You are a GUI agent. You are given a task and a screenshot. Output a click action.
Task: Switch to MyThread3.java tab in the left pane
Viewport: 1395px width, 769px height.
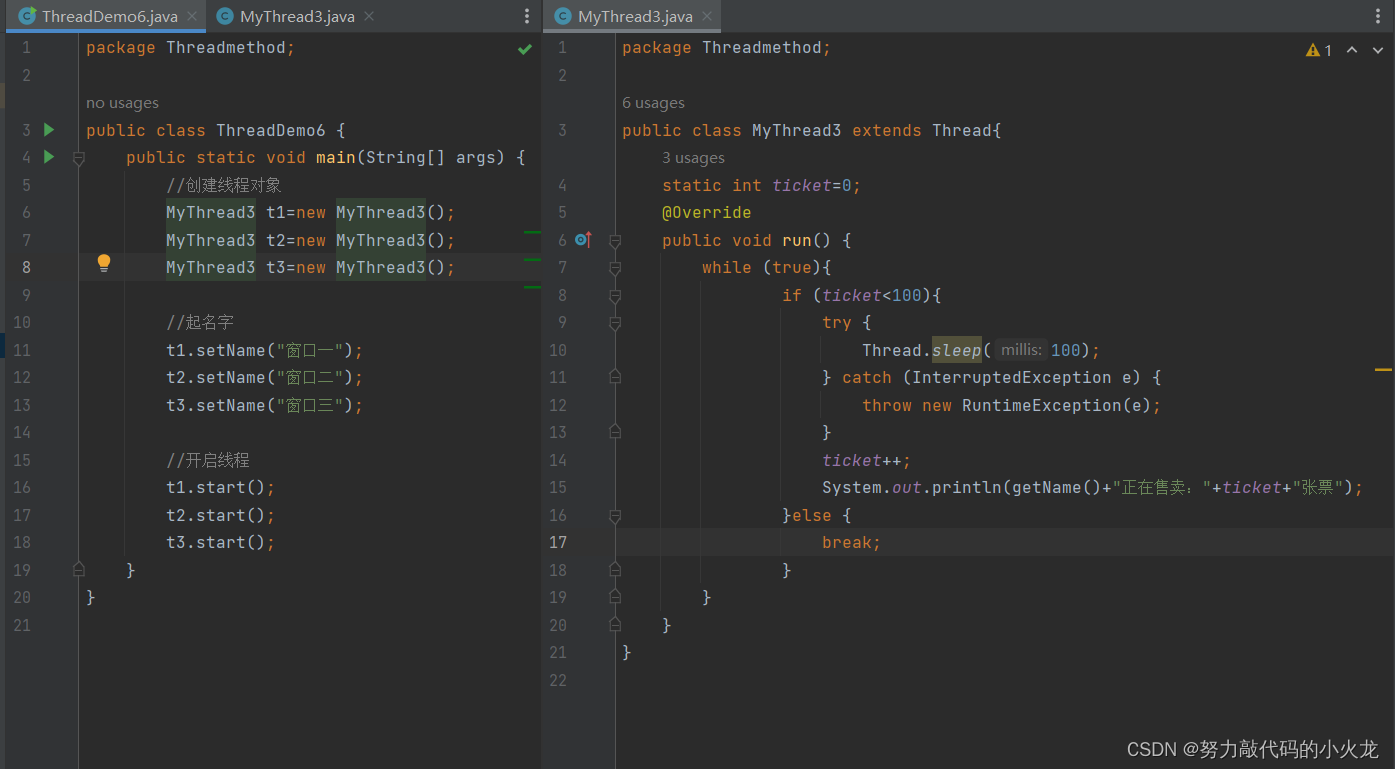pyautogui.click(x=297, y=16)
